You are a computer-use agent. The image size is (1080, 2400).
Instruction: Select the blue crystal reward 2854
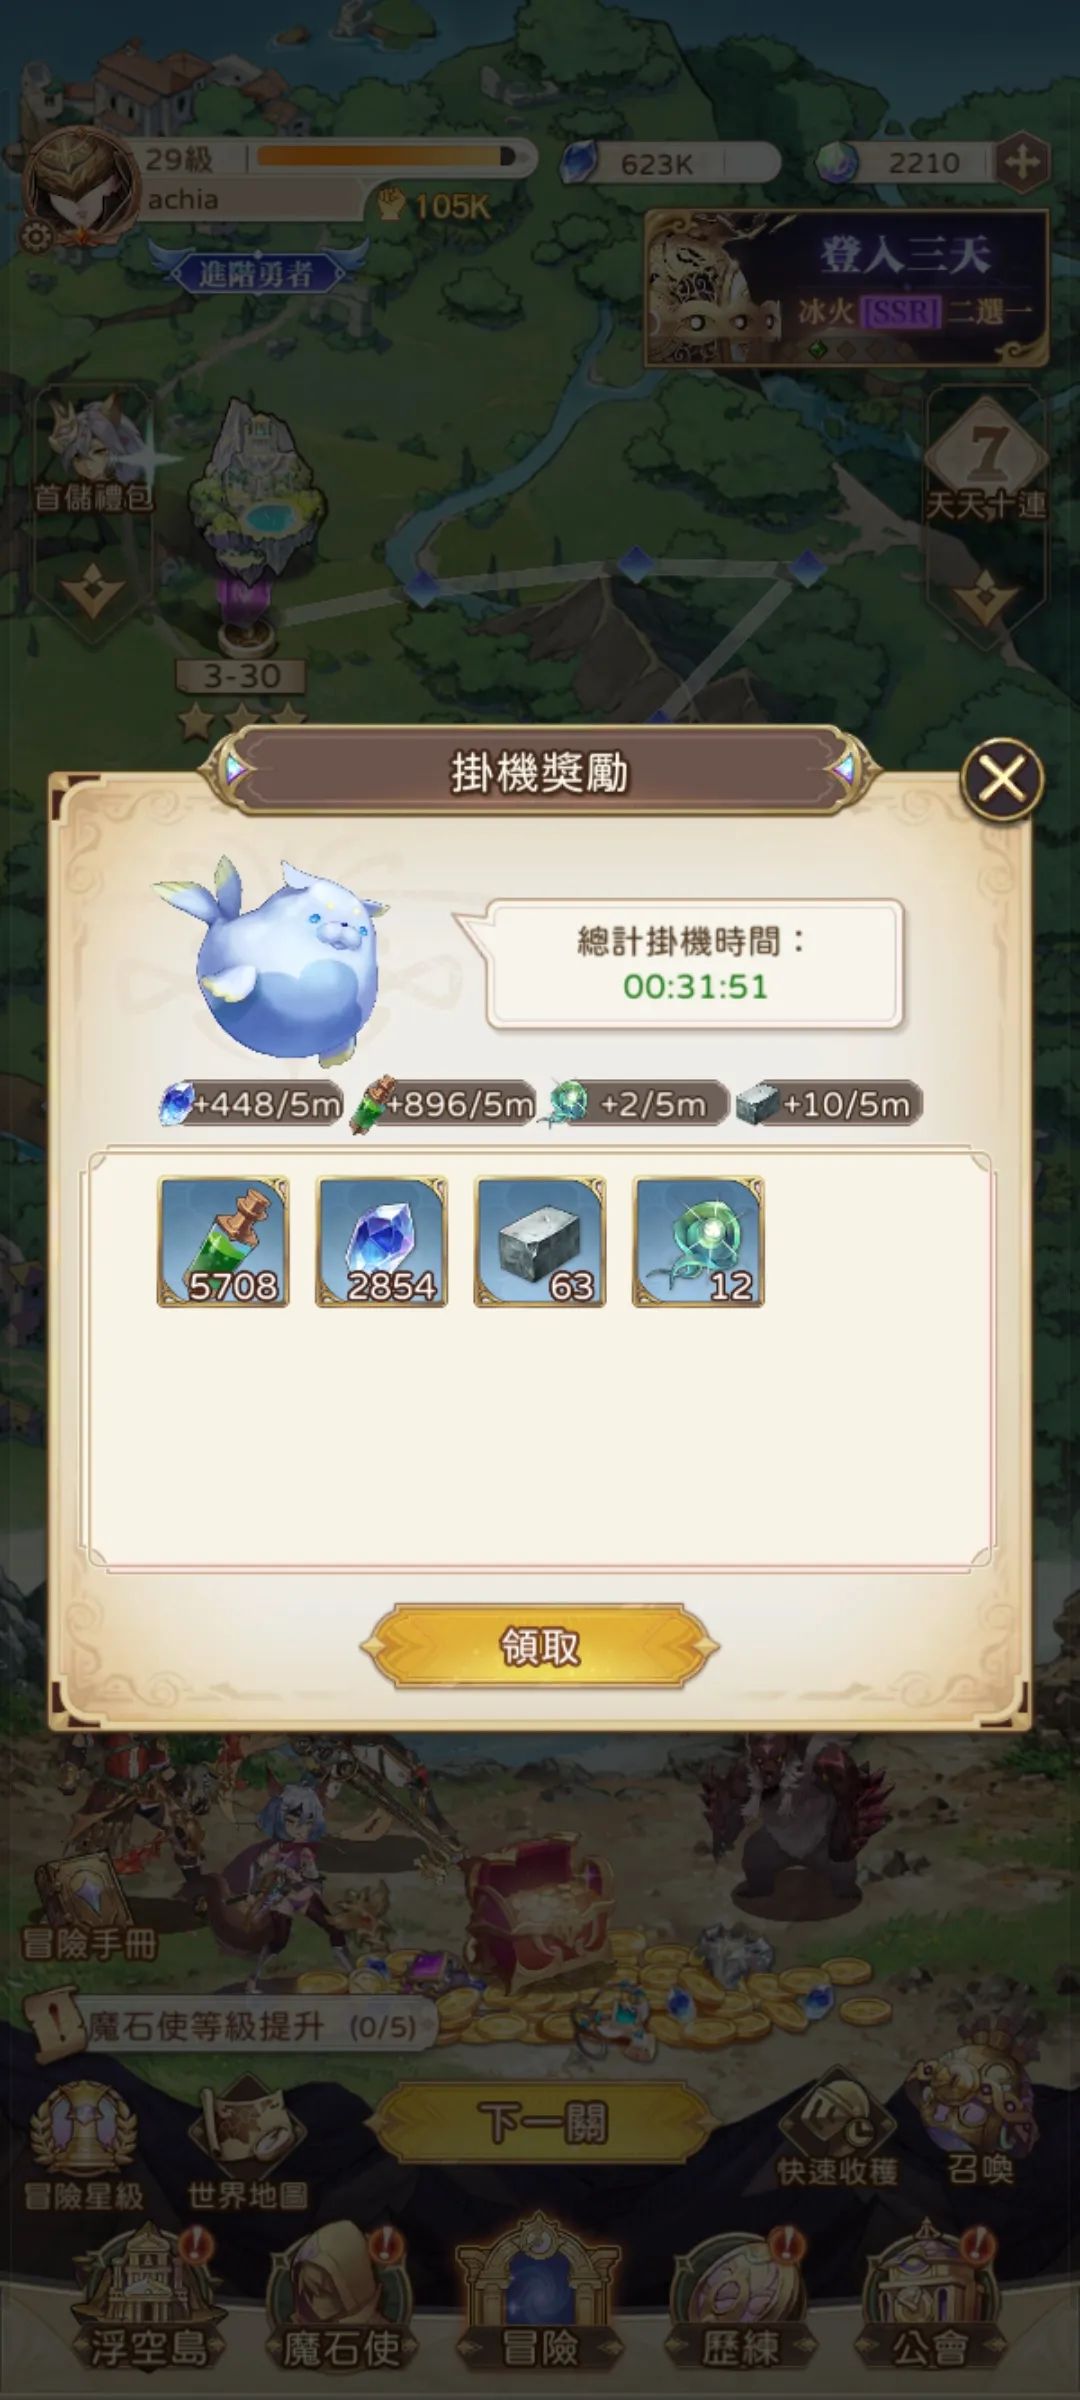[381, 1241]
